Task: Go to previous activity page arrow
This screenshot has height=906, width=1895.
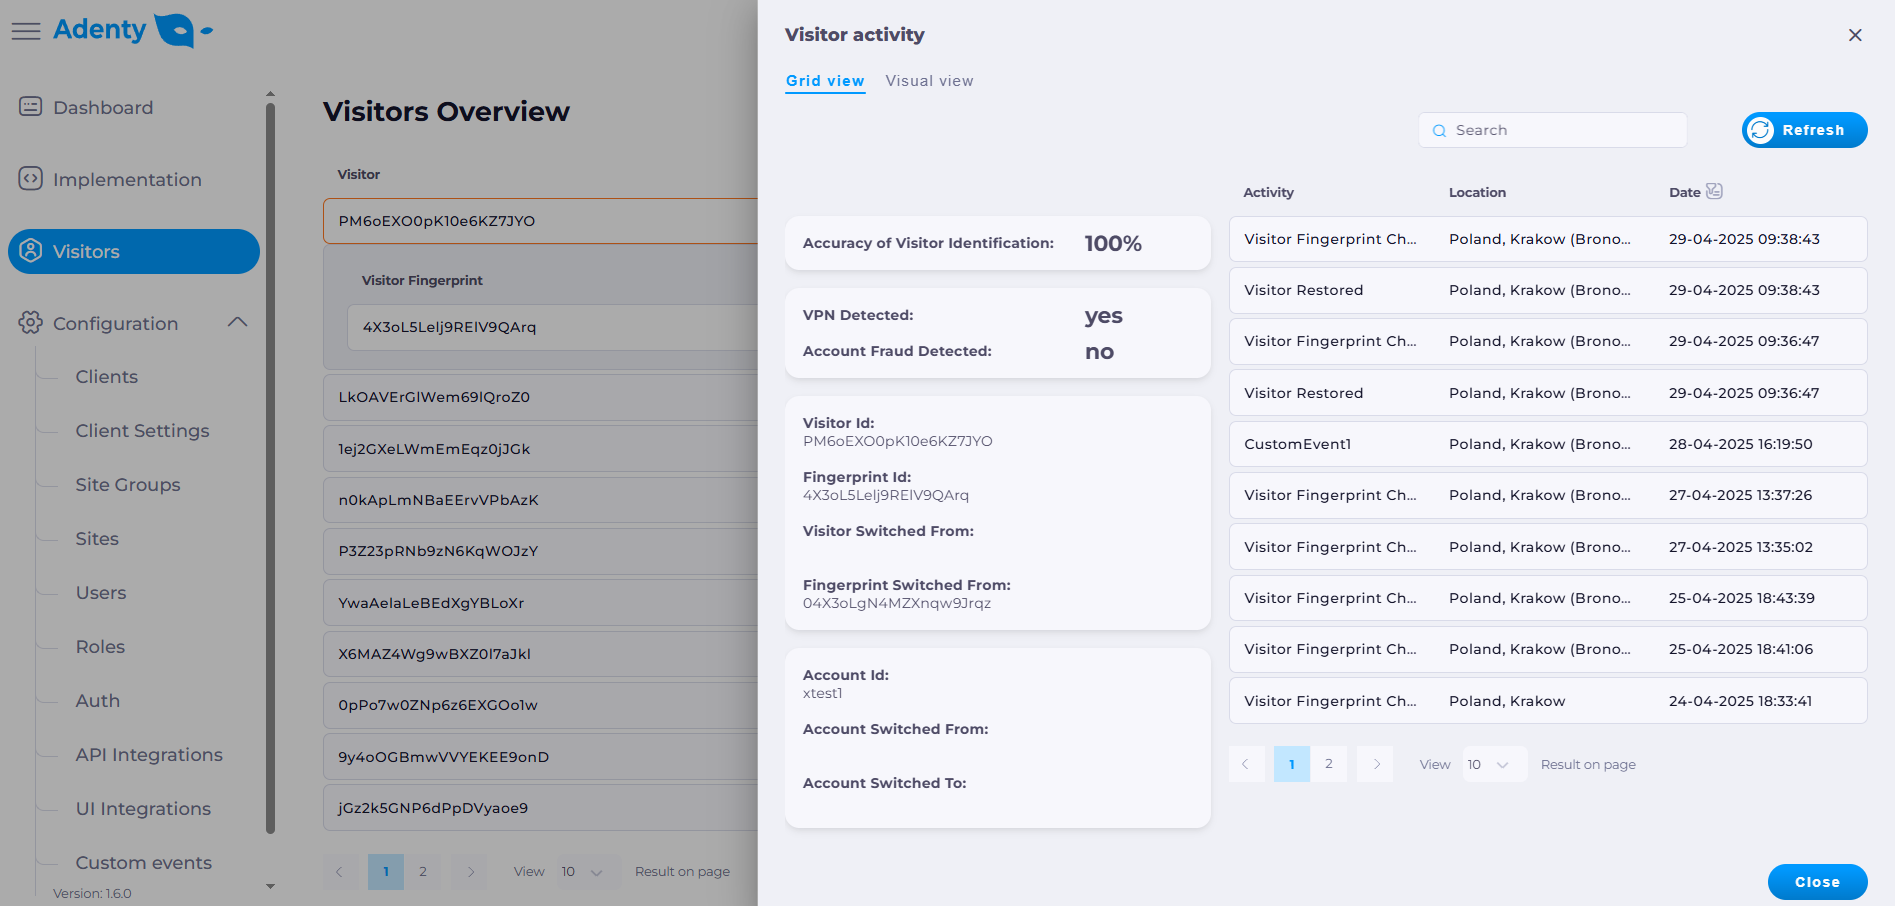Action: coord(1246,764)
